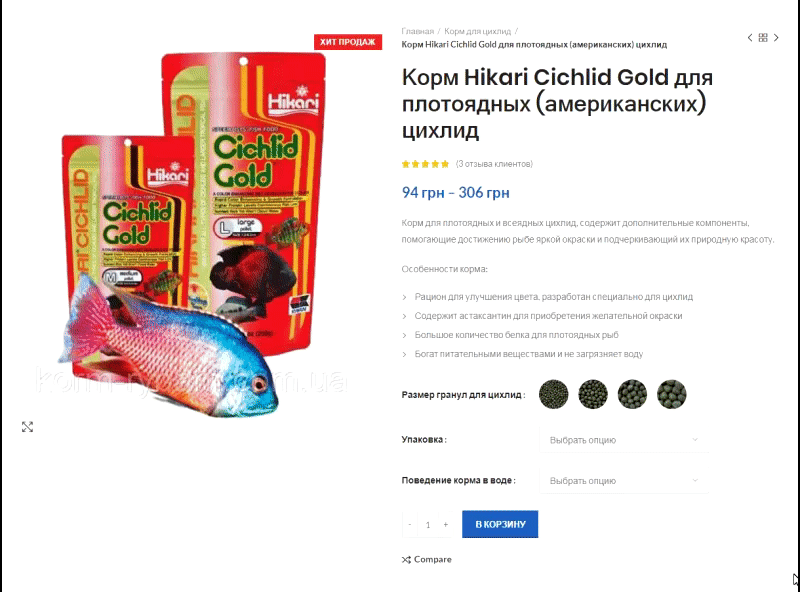Open the previous product arrow
Viewport: 800px width, 592px height.
click(749, 38)
